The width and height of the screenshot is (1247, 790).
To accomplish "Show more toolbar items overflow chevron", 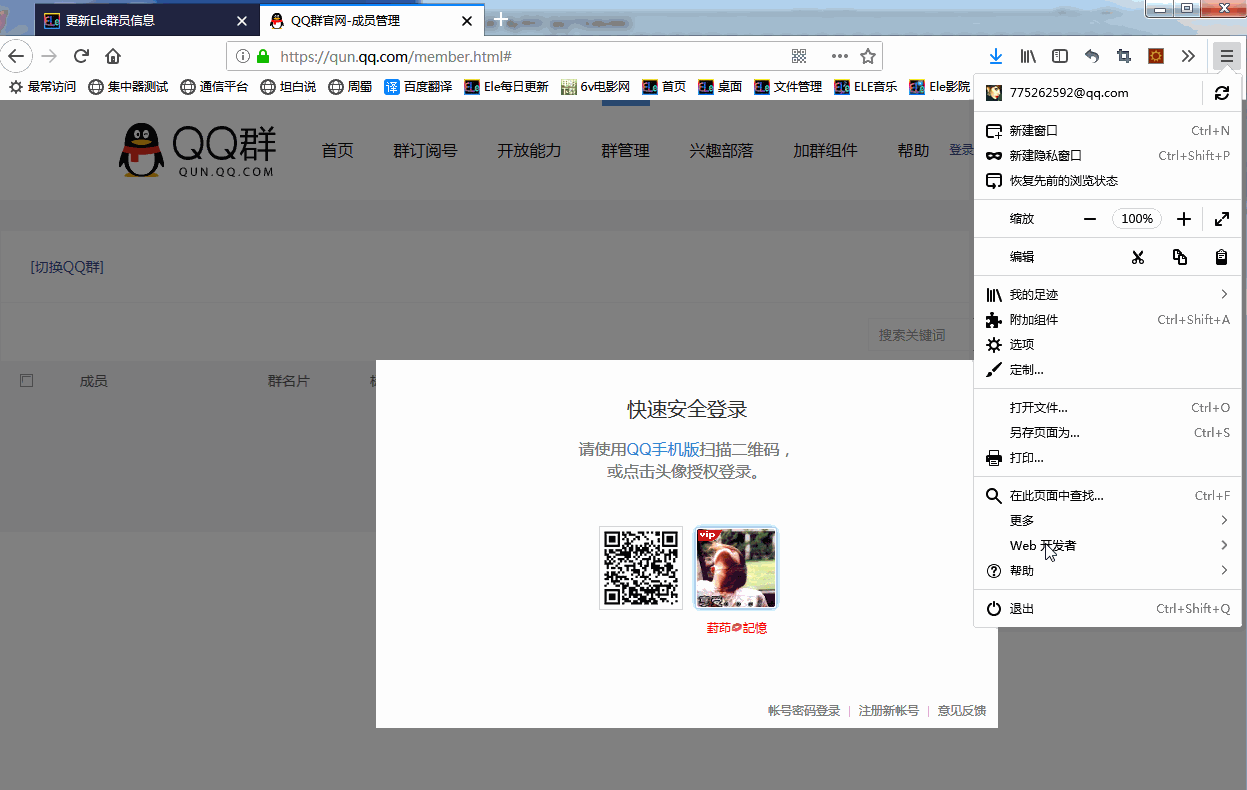I will 1188,56.
